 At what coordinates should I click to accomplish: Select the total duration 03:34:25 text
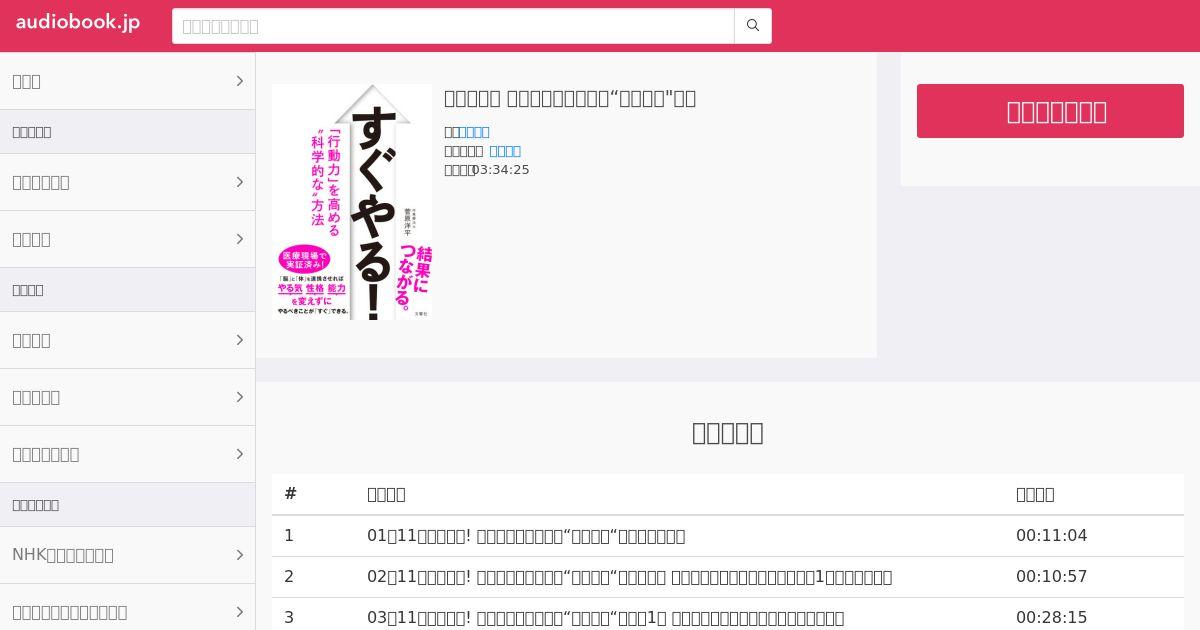[500, 170]
